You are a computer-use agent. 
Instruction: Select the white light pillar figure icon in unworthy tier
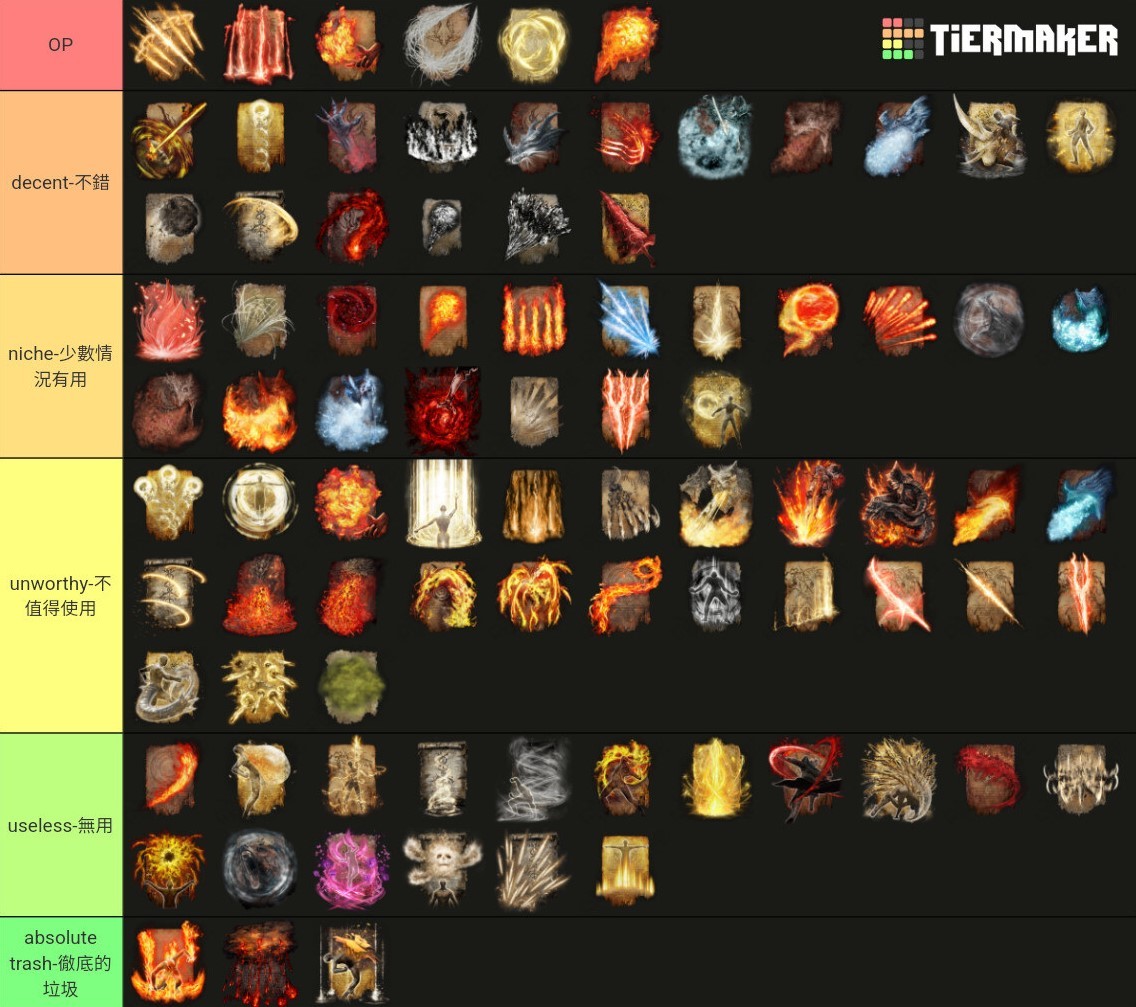pyautogui.click(x=443, y=504)
